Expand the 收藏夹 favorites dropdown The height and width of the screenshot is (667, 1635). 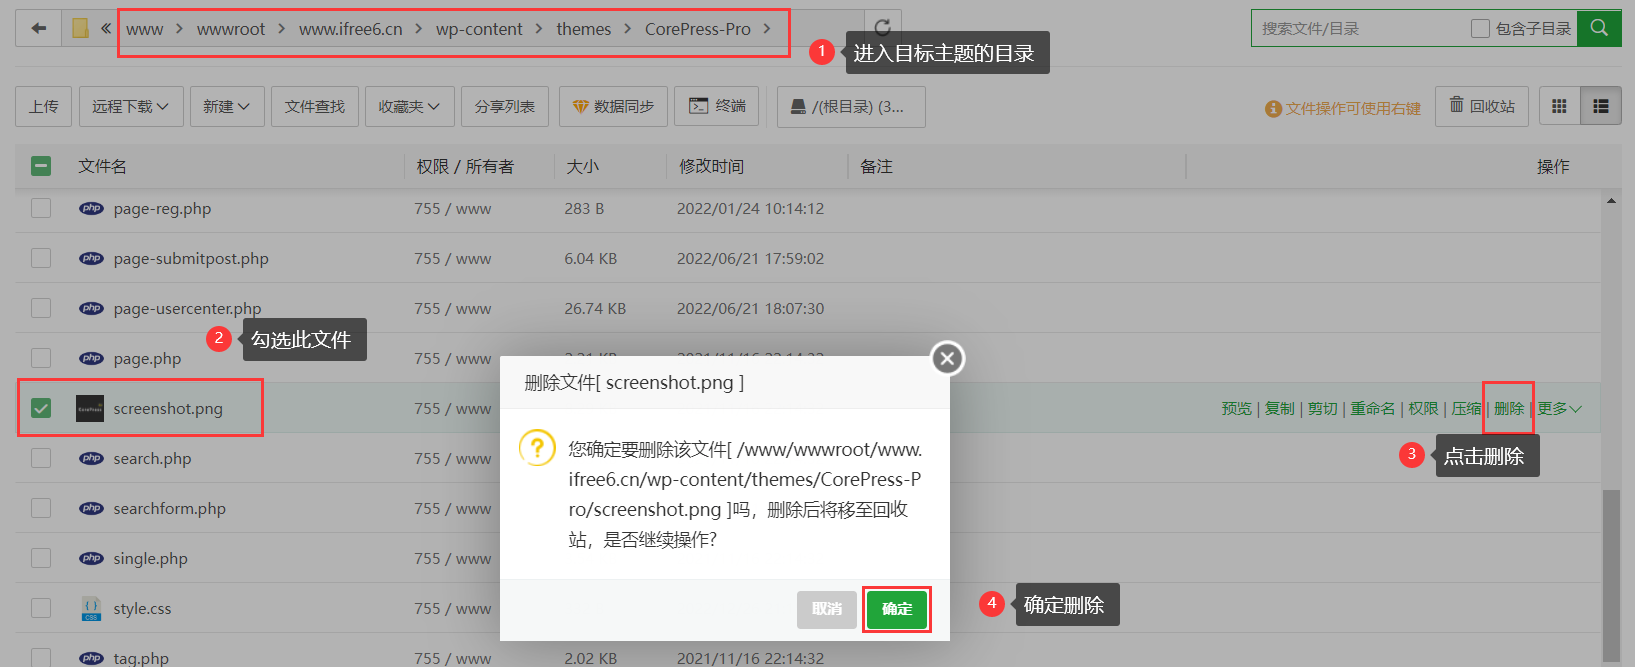(409, 106)
